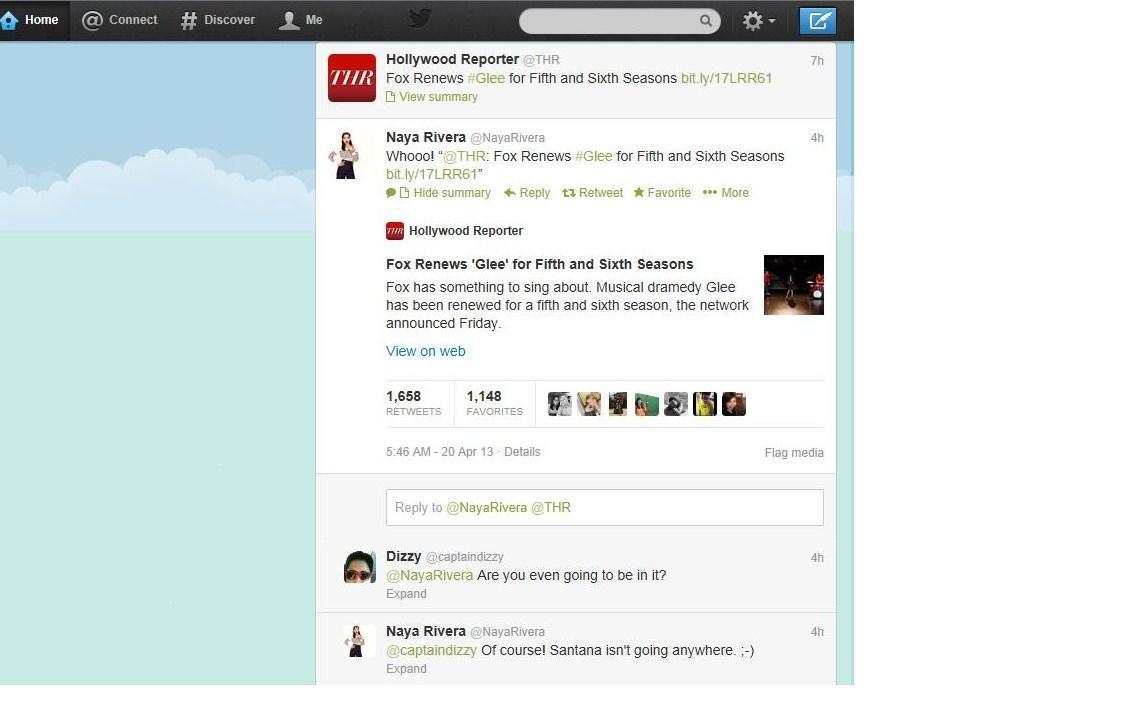Open bit.ly link in Naya Rivera's tweet
This screenshot has height=707, width=1128.
(x=432, y=174)
